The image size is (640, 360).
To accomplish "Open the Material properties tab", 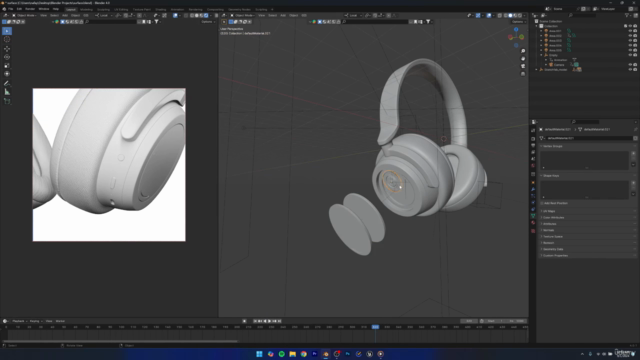I will (x=533, y=223).
